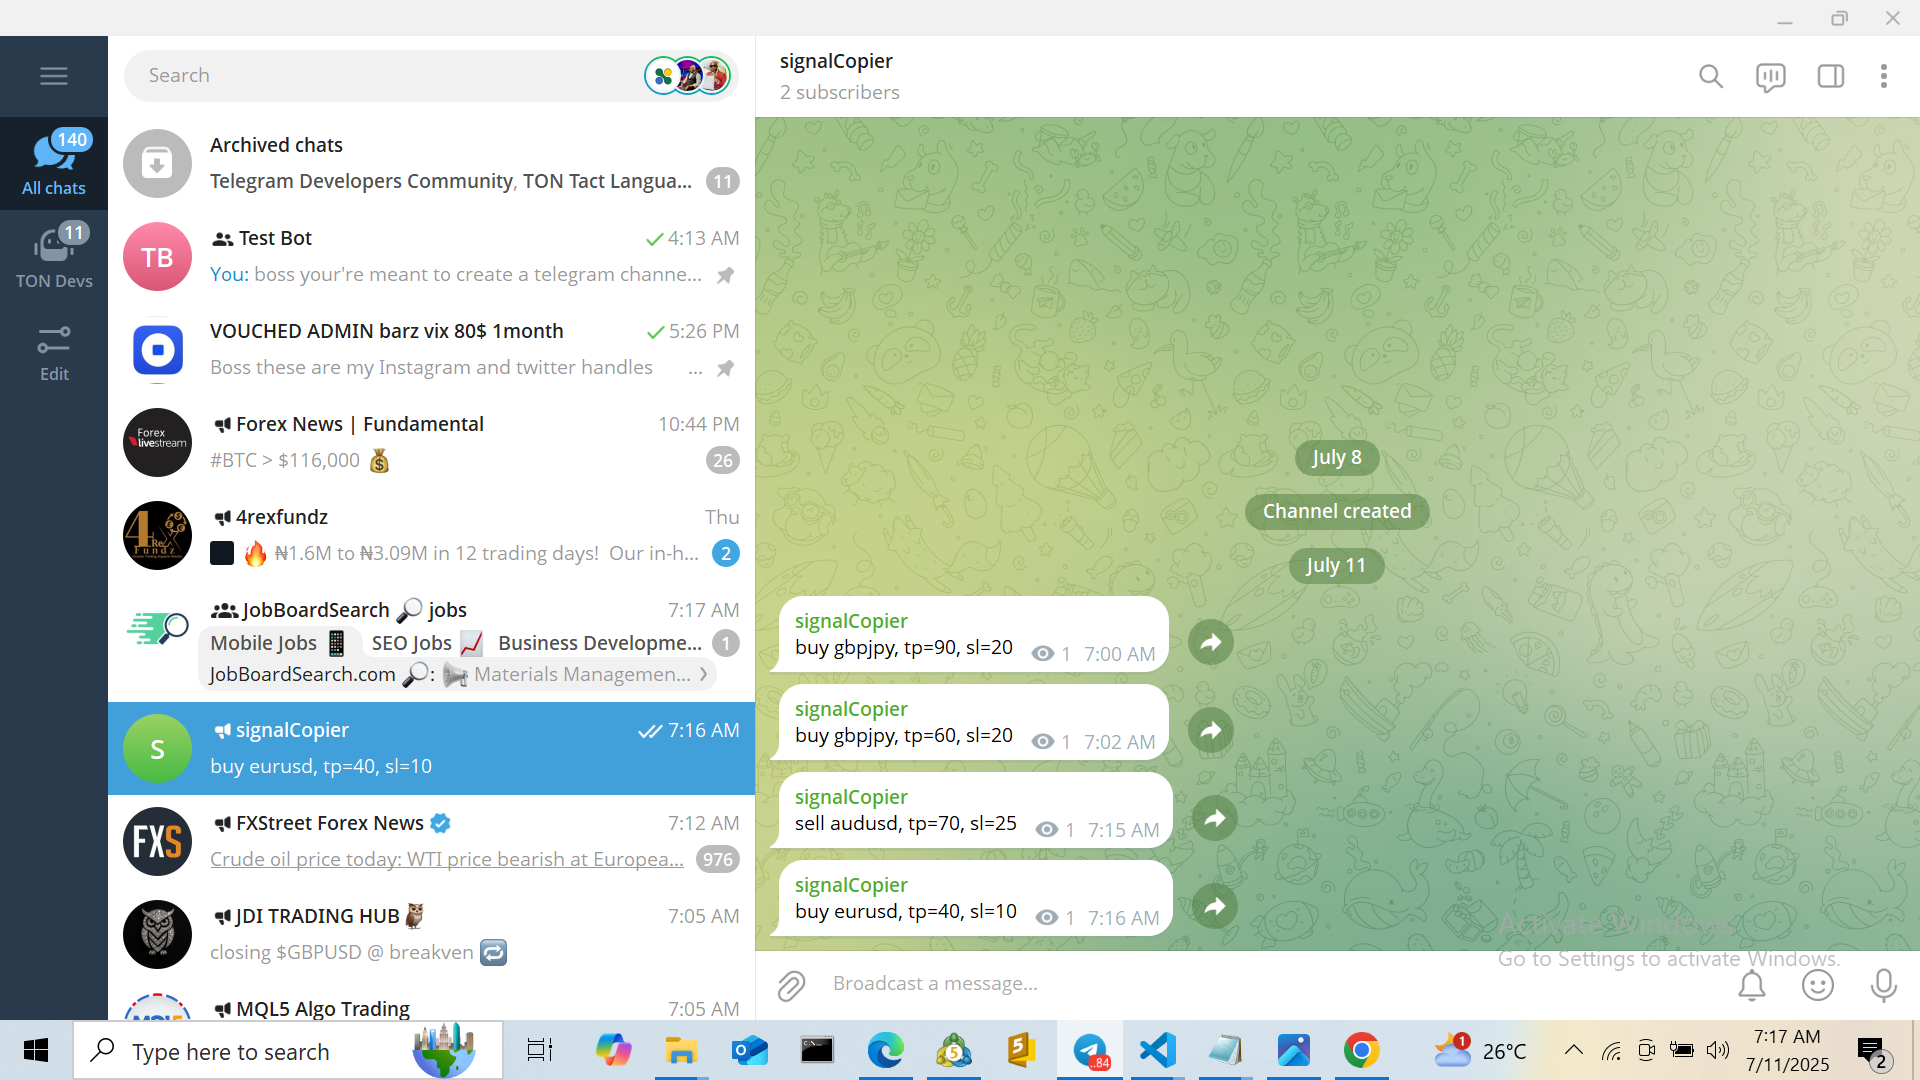Open the Windows Start menu
Image resolution: width=1920 pixels, height=1080 pixels.
(36, 1051)
